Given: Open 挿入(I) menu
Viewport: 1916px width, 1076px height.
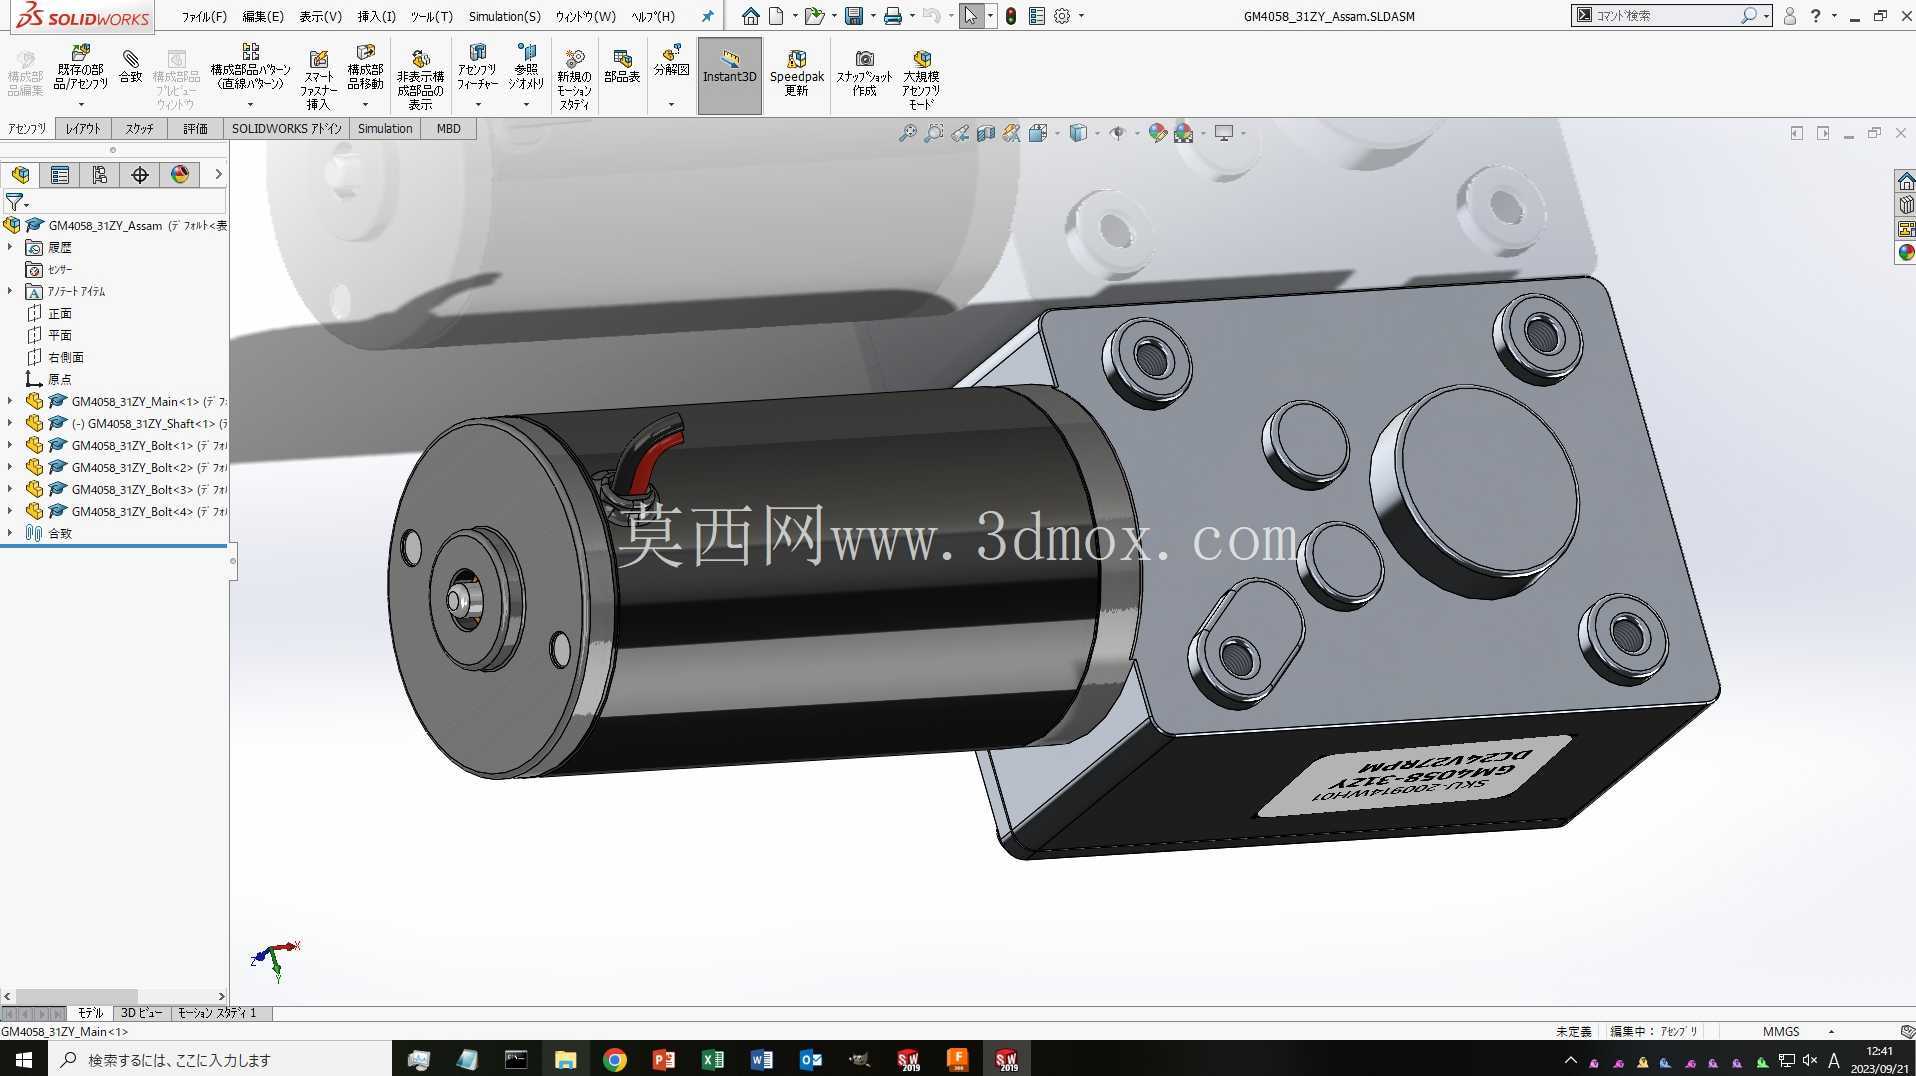Looking at the screenshot, I should 377,16.
